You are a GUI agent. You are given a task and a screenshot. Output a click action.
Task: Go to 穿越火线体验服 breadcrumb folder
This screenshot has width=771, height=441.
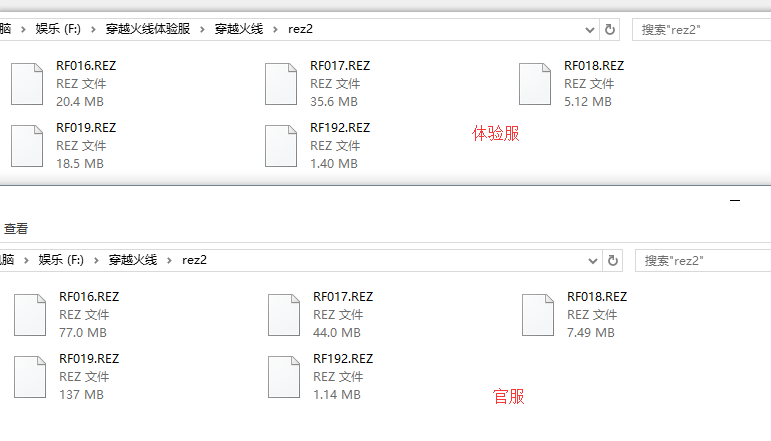pos(148,29)
